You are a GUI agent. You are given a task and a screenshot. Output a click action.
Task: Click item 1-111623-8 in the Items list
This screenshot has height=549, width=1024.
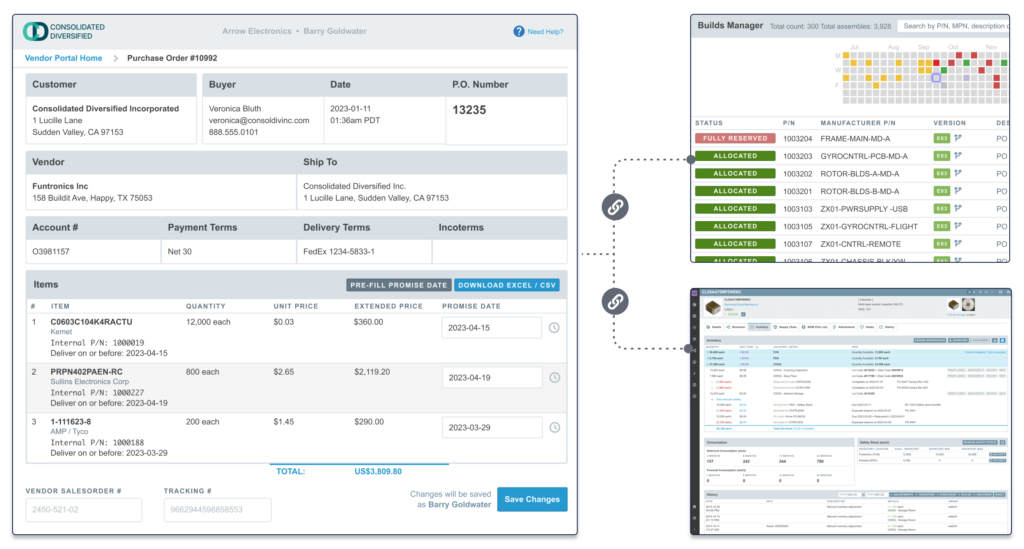71,422
